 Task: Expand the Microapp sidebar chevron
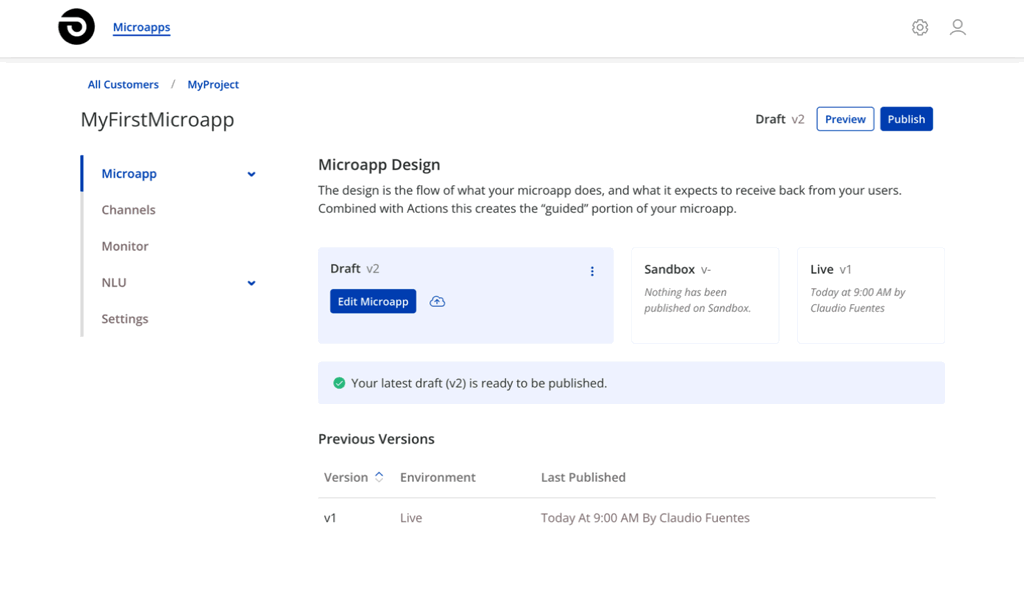[251, 174]
